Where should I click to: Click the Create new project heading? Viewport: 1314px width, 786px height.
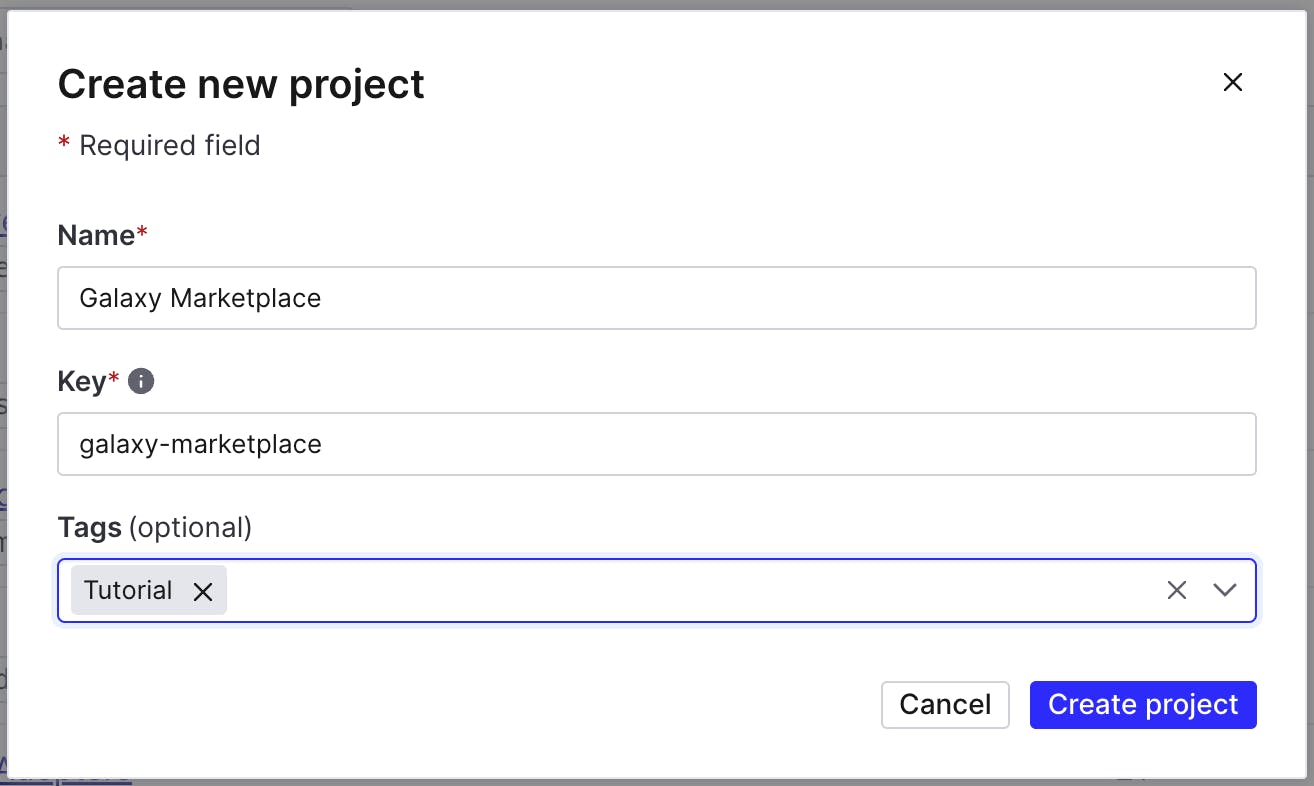point(241,84)
